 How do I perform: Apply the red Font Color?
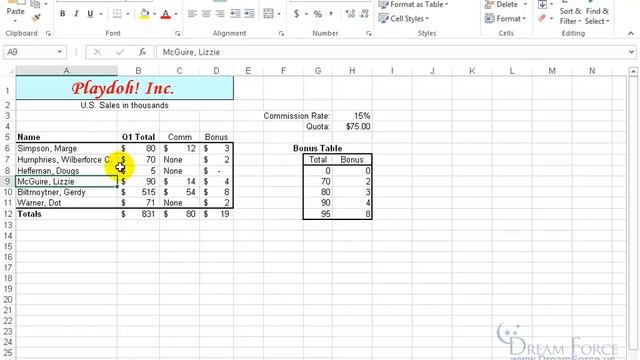166,14
